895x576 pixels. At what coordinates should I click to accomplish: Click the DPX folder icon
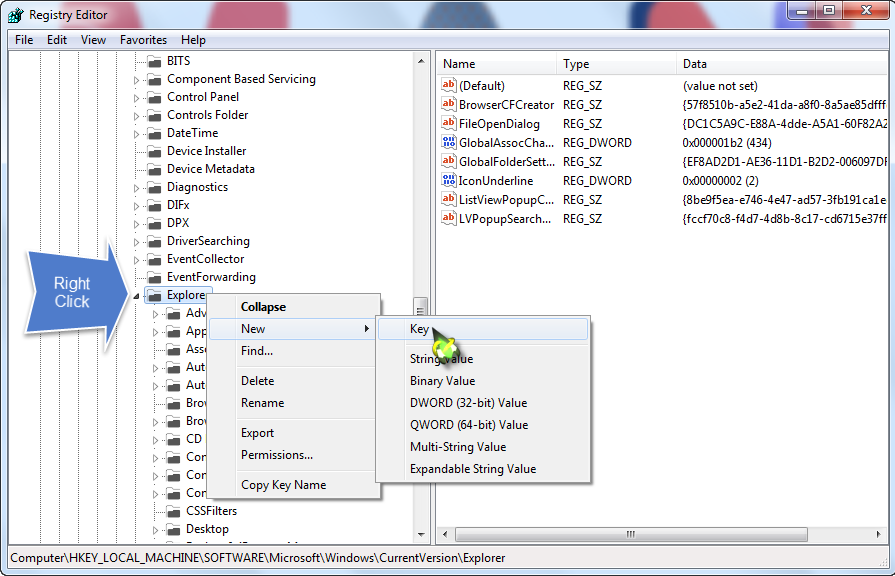click(154, 223)
